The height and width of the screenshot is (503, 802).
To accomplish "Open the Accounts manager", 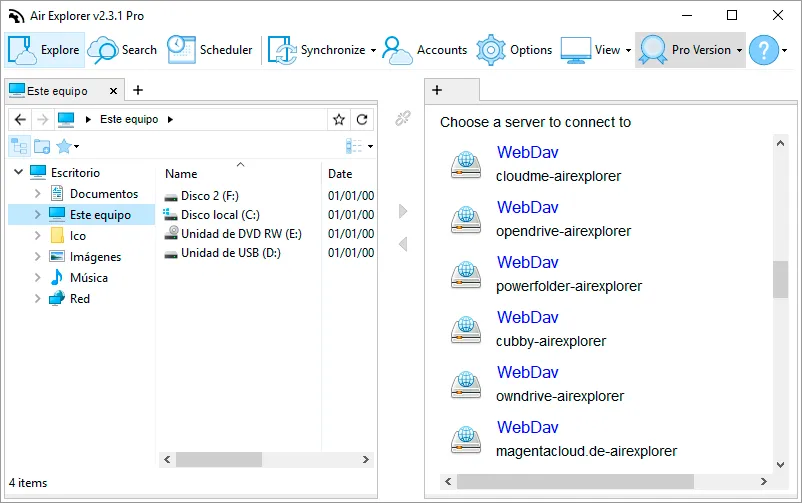I will (x=425, y=50).
